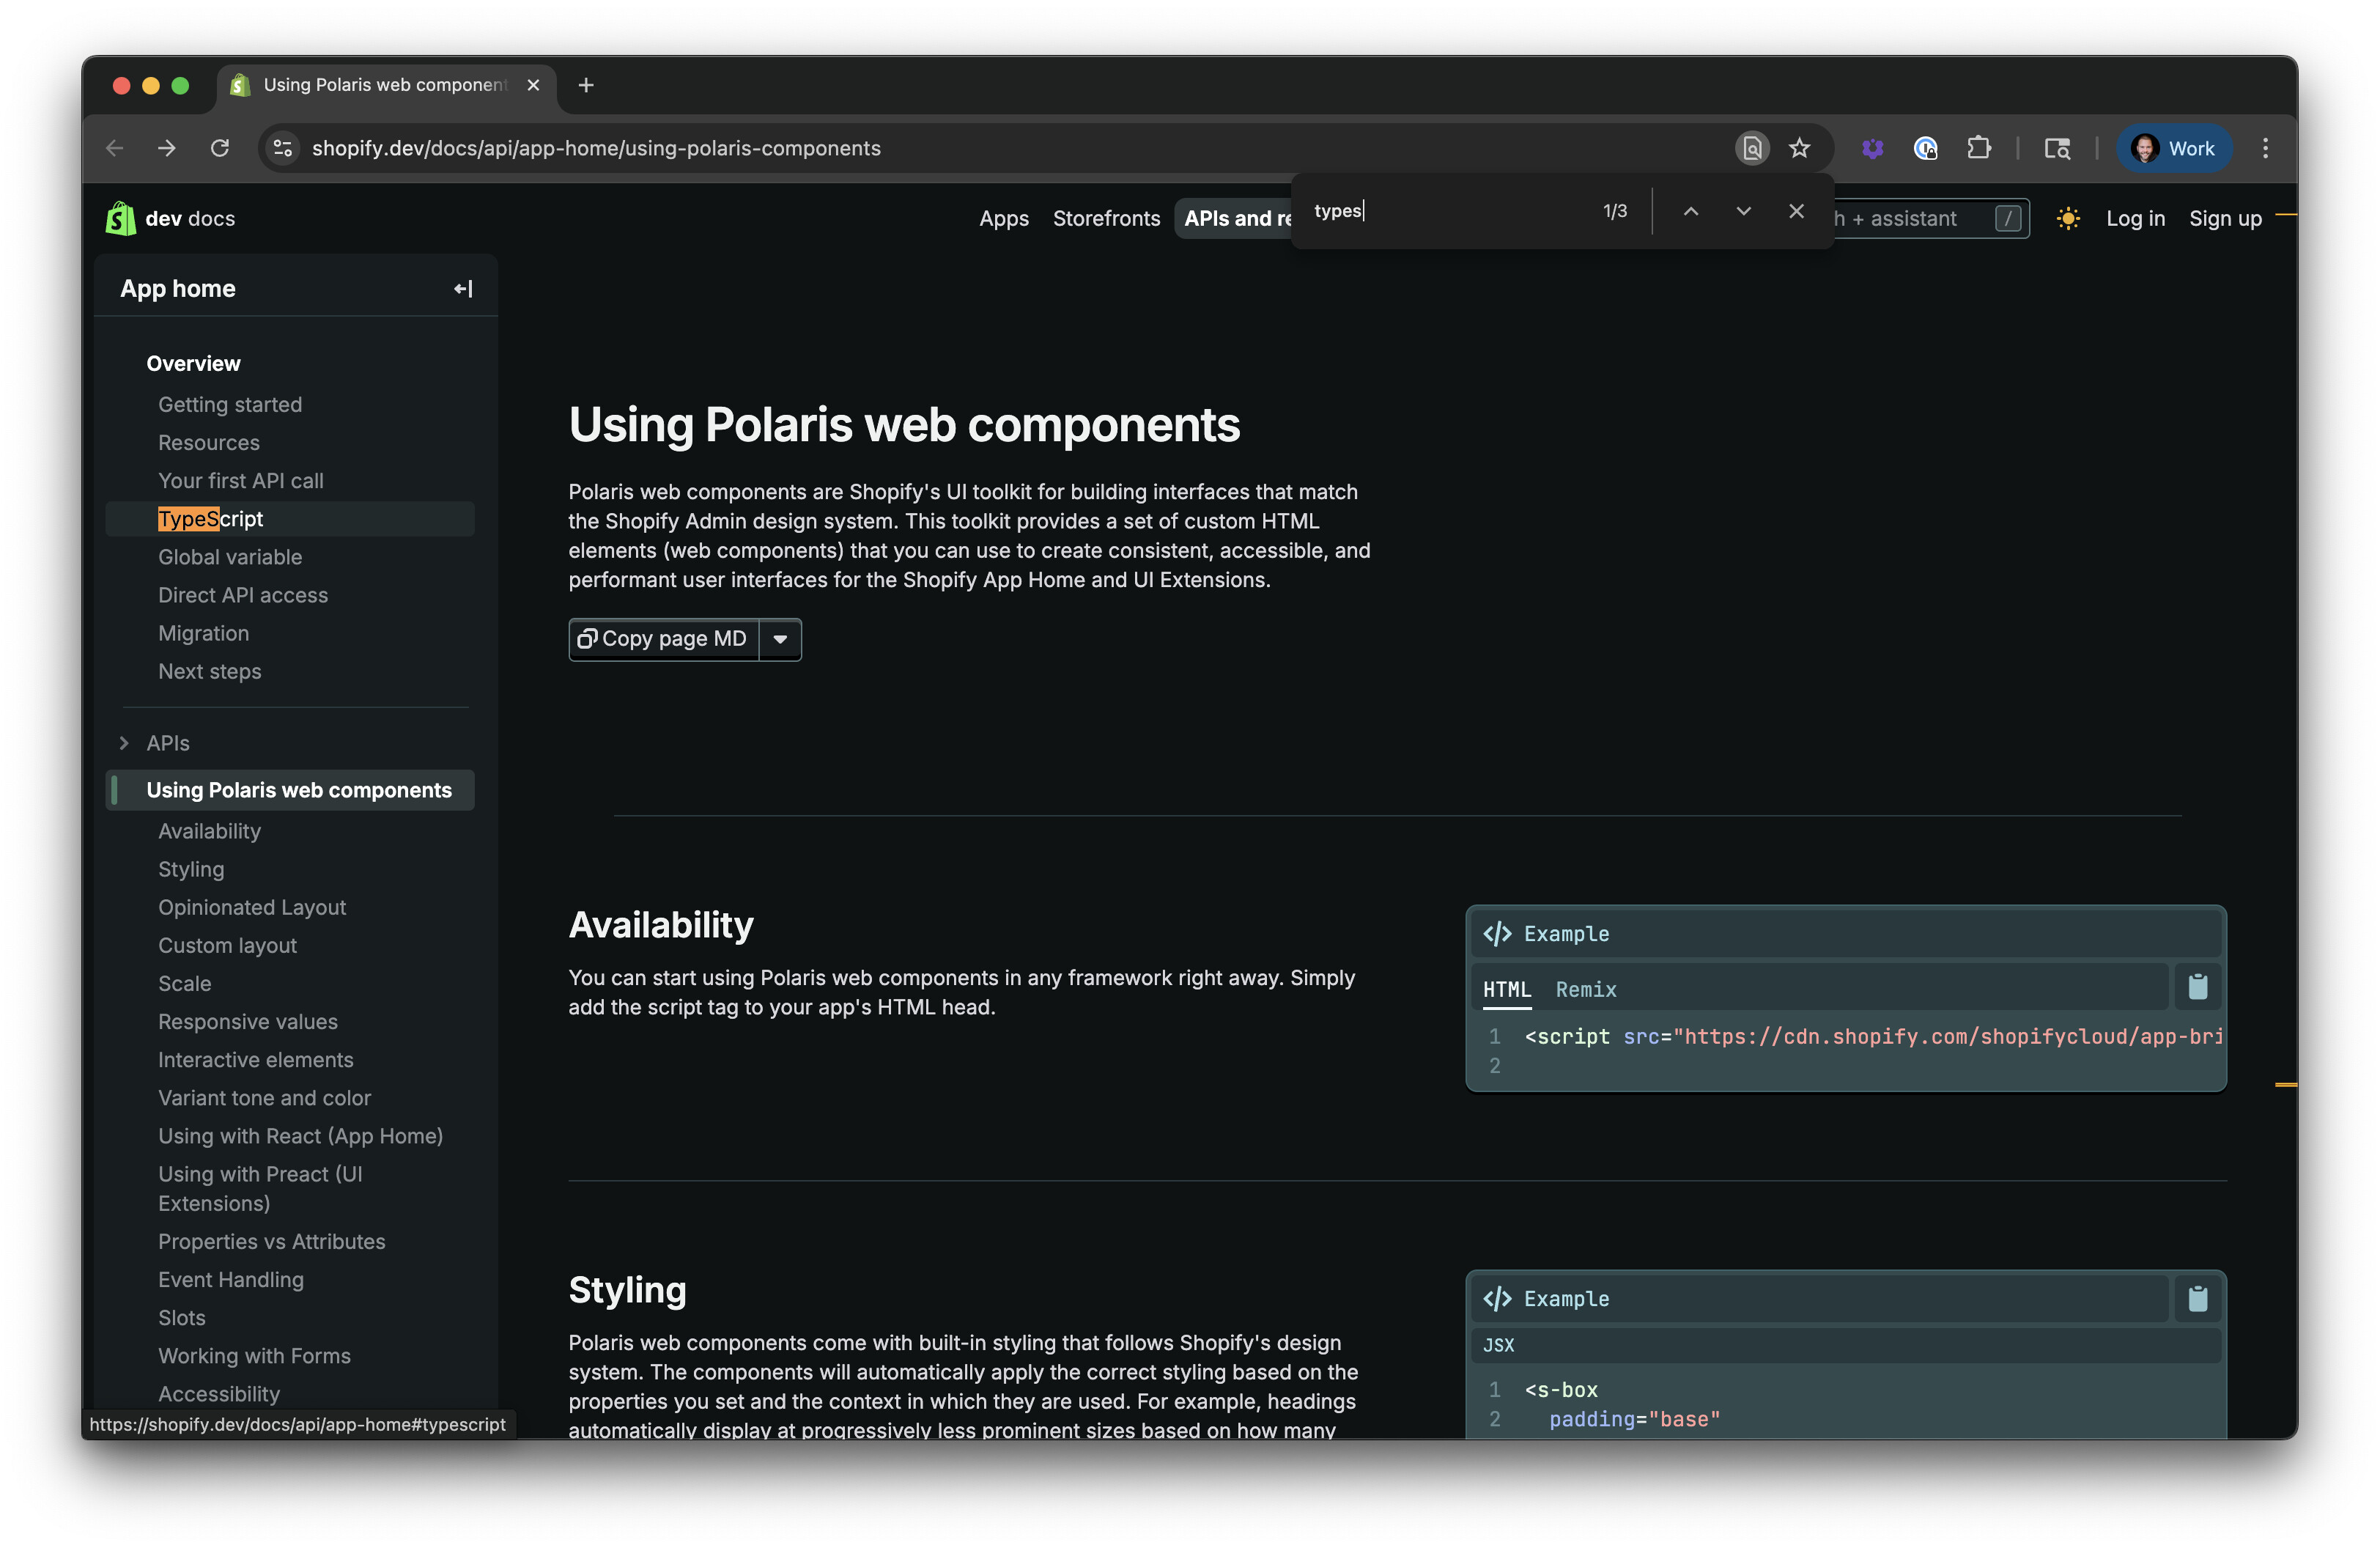Go to previous find-in-page match
This screenshot has width=2380, height=1548.
[1690, 211]
